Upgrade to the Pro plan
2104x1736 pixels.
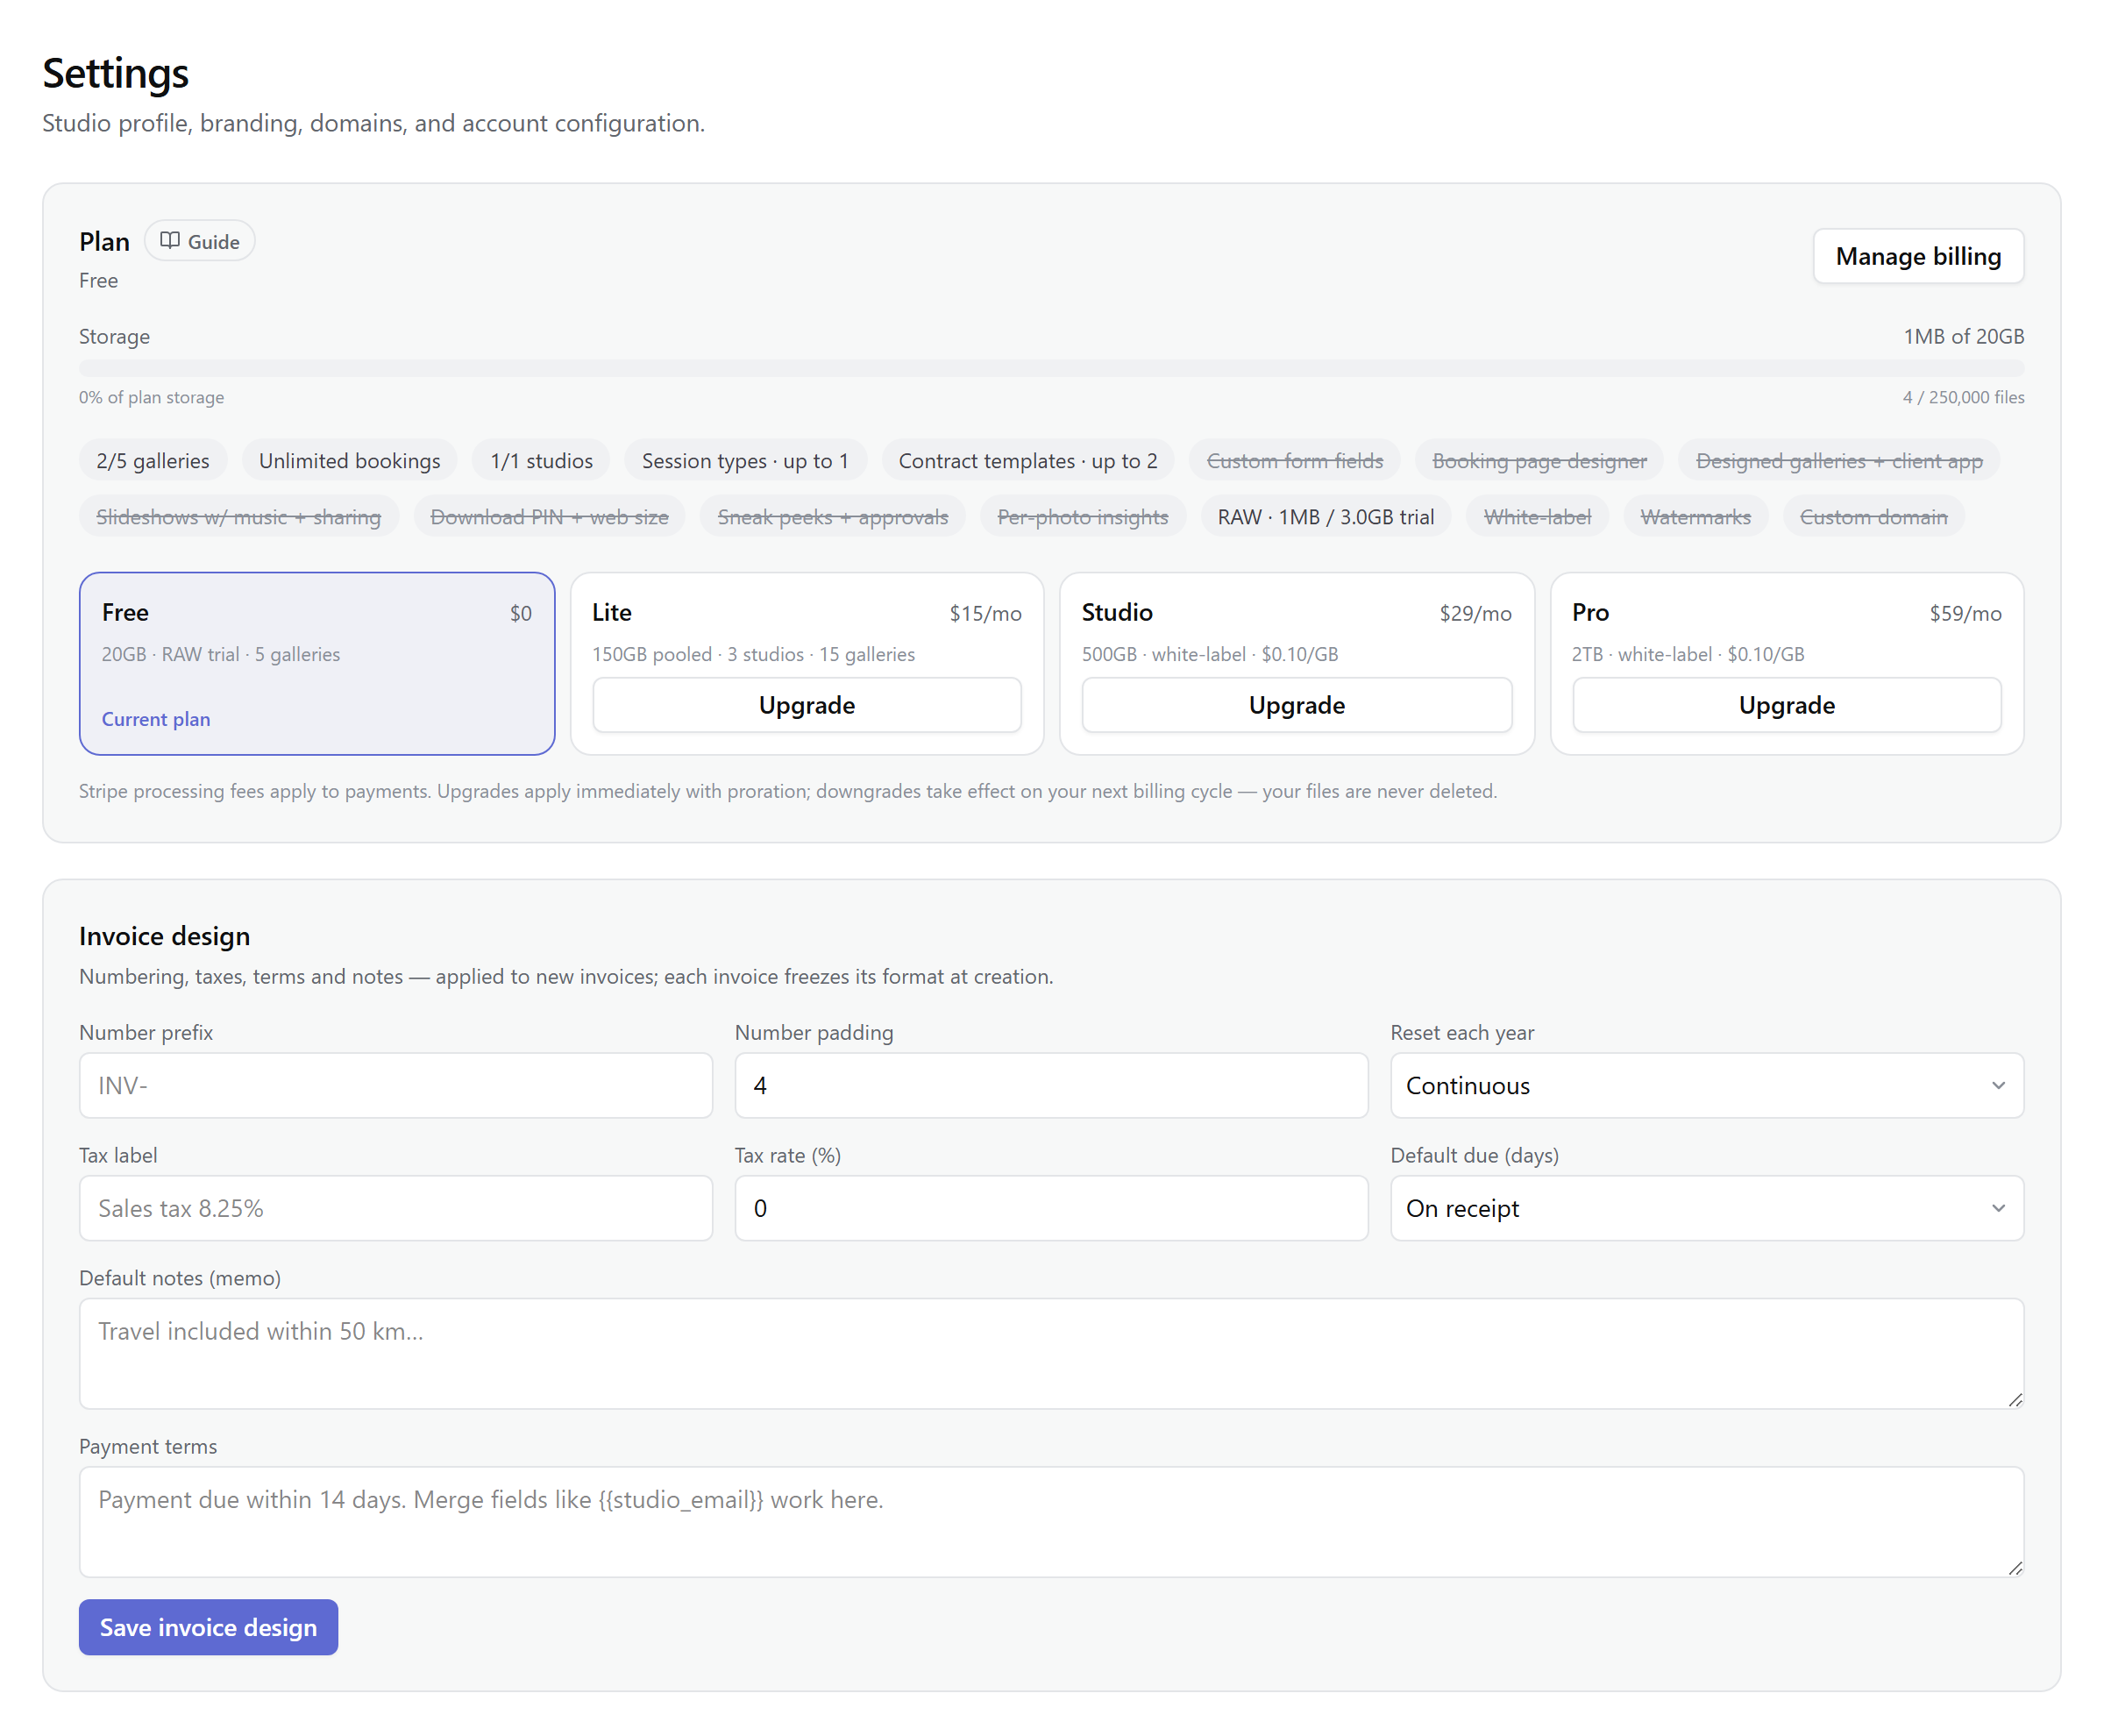[x=1786, y=705]
